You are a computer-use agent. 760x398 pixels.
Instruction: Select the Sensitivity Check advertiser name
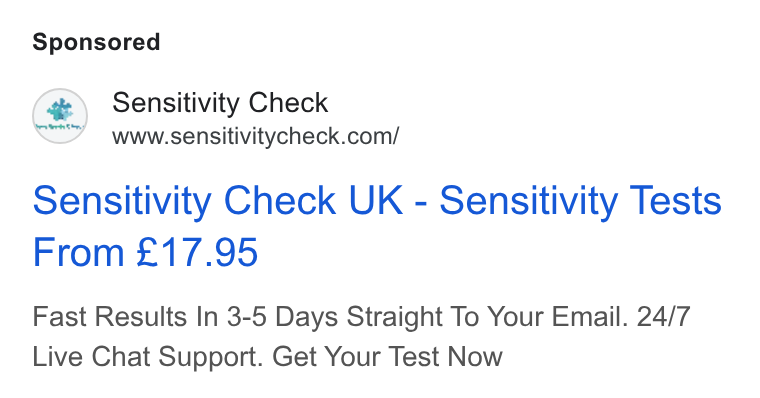220,103
